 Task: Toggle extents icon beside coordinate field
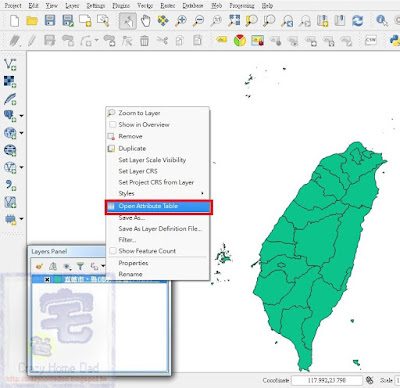tap(370, 380)
